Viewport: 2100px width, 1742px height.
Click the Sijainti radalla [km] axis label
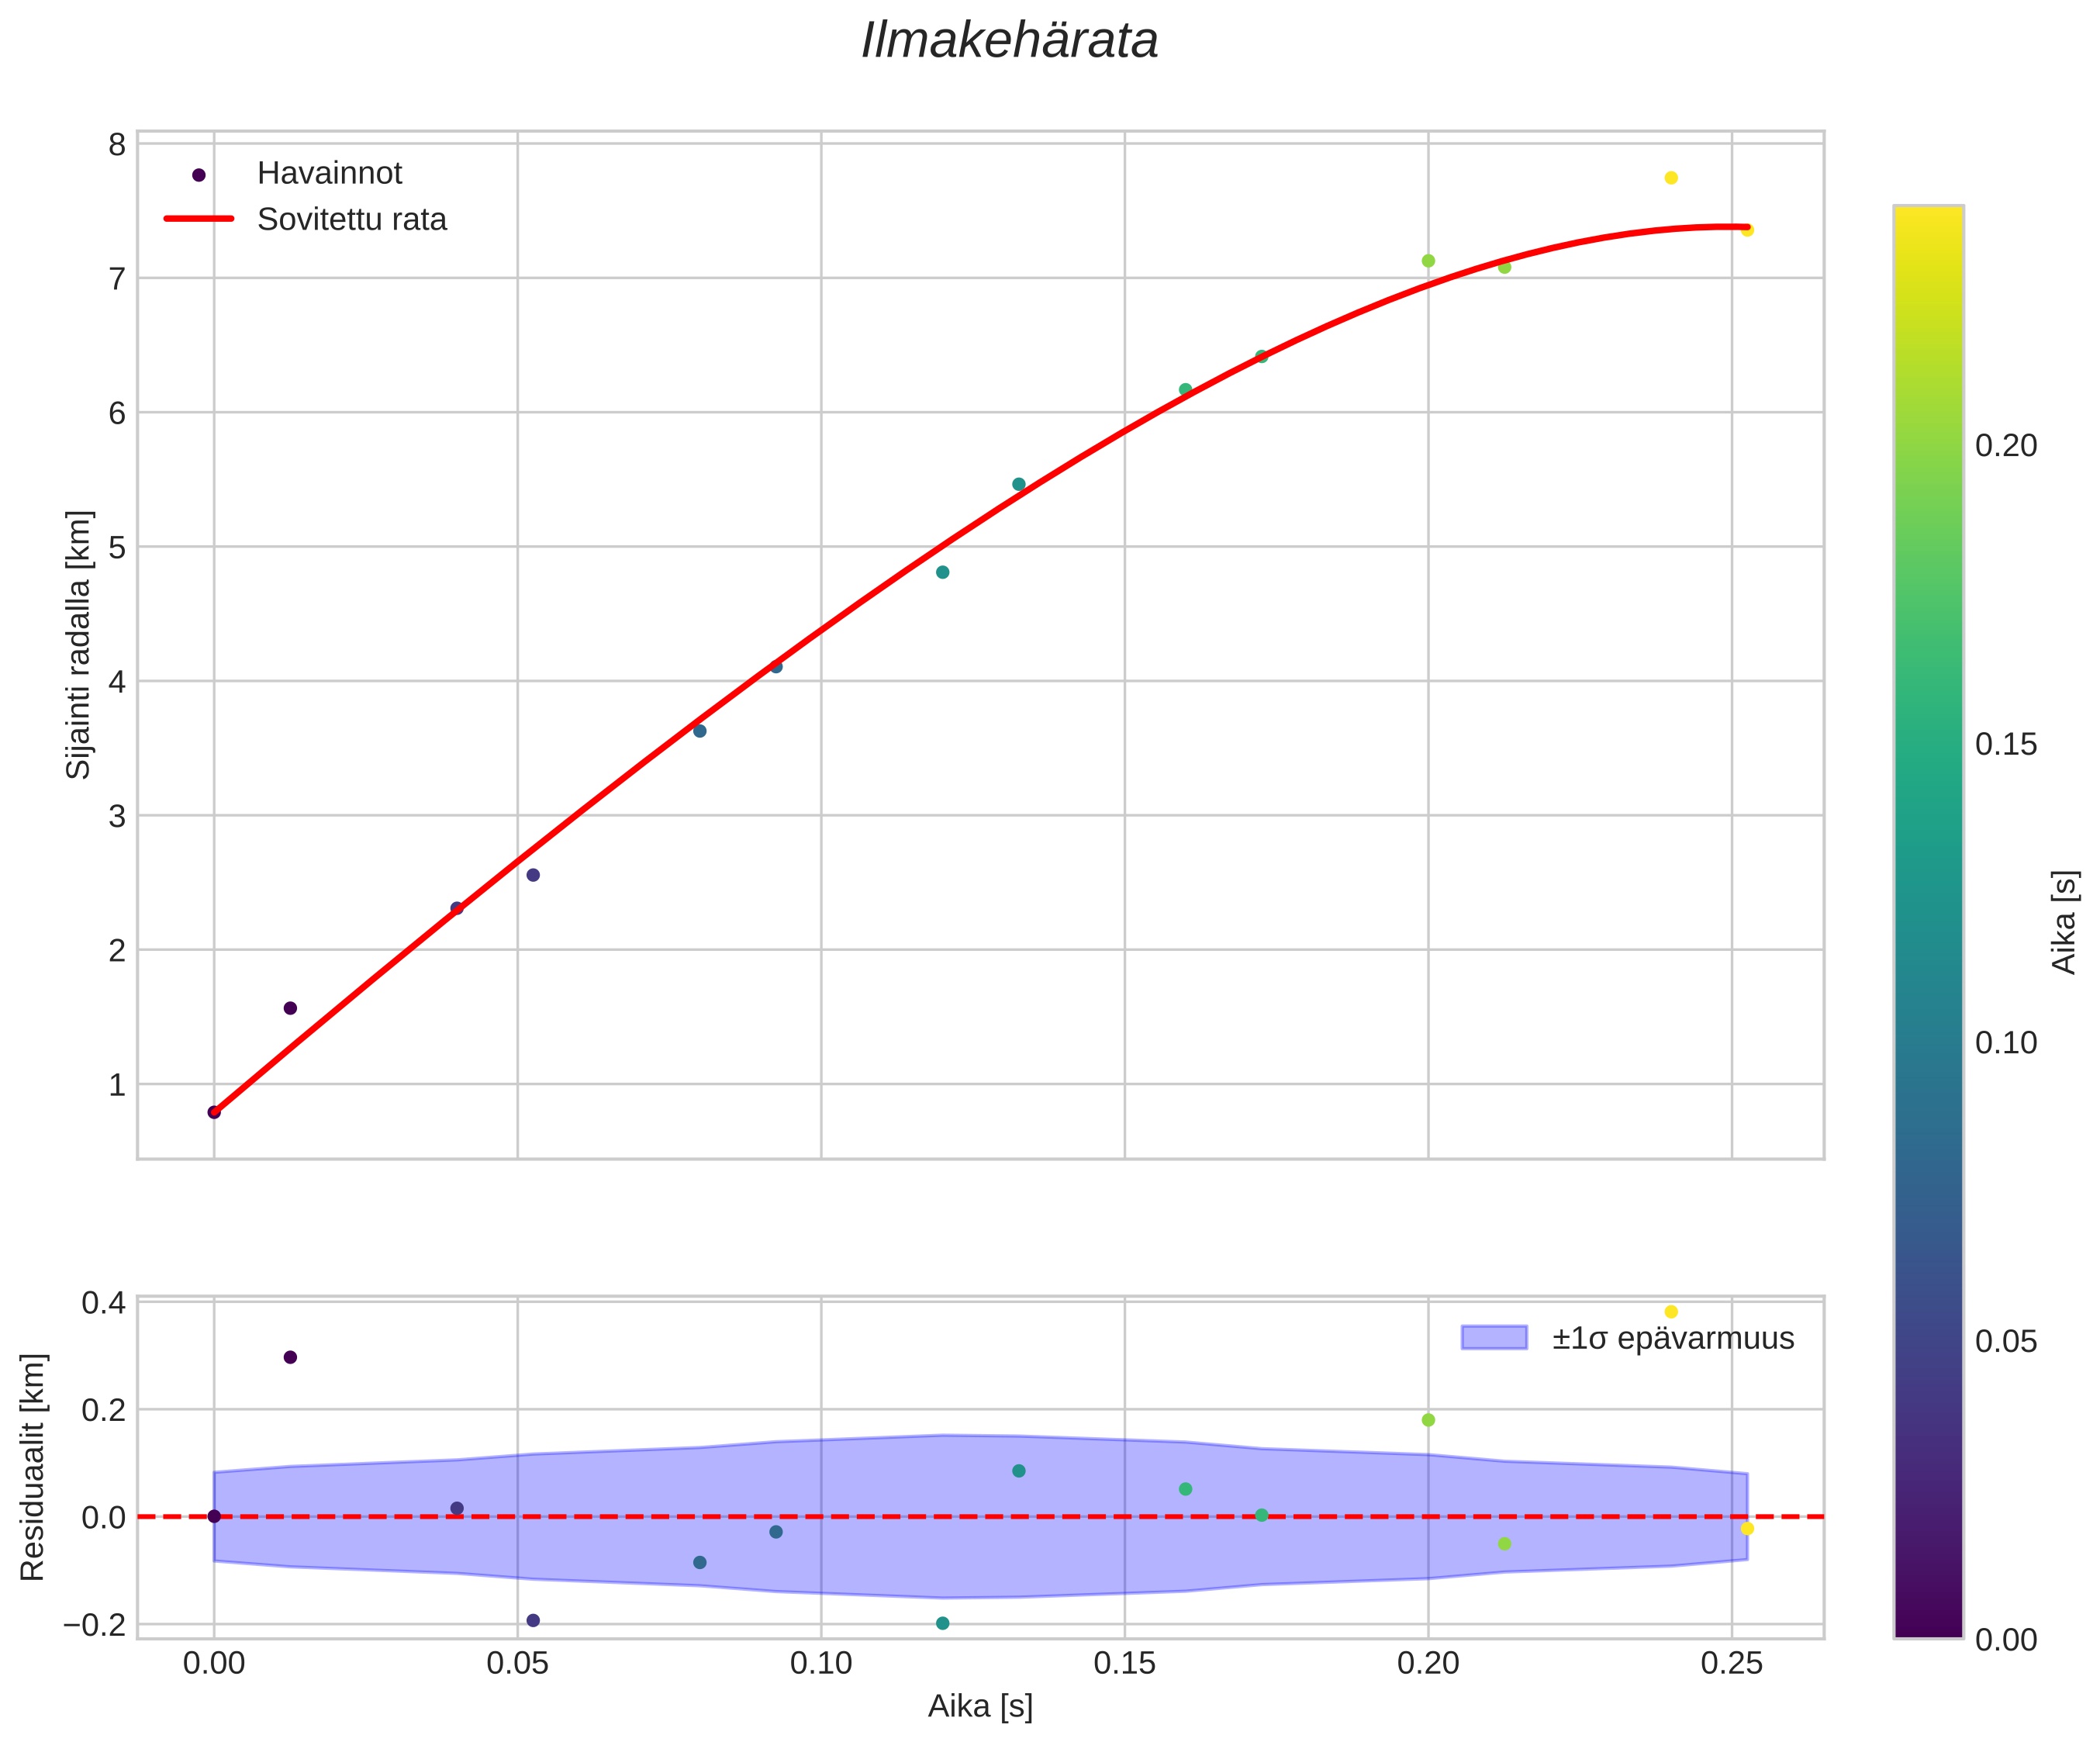78,645
